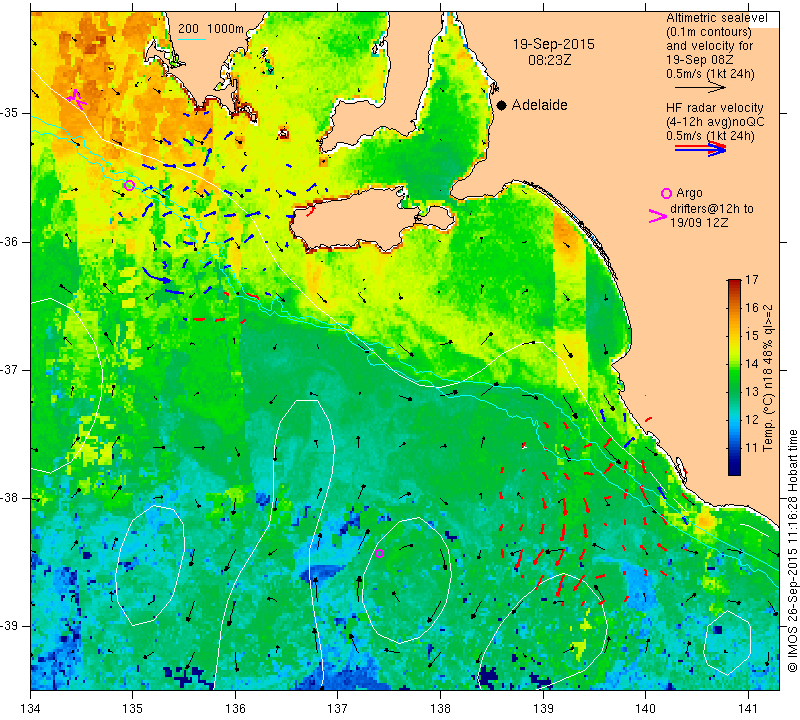Click the longitude label 134
The width and height of the screenshot is (800, 720).
pos(31,708)
